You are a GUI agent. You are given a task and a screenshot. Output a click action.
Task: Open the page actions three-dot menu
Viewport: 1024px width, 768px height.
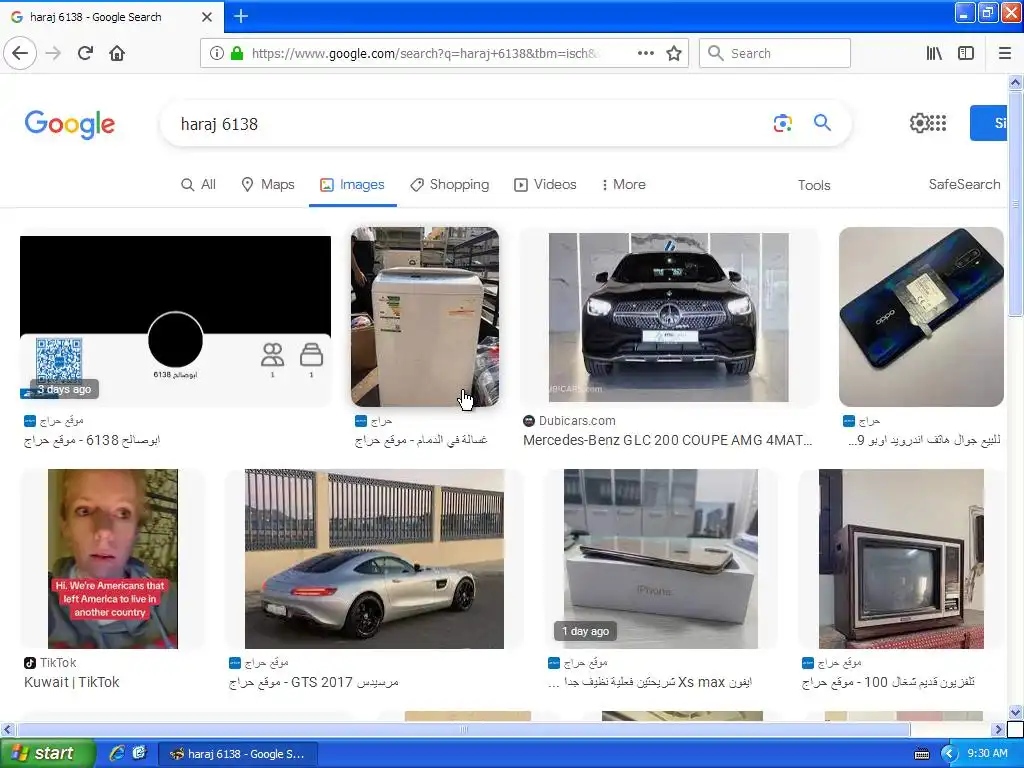645,53
